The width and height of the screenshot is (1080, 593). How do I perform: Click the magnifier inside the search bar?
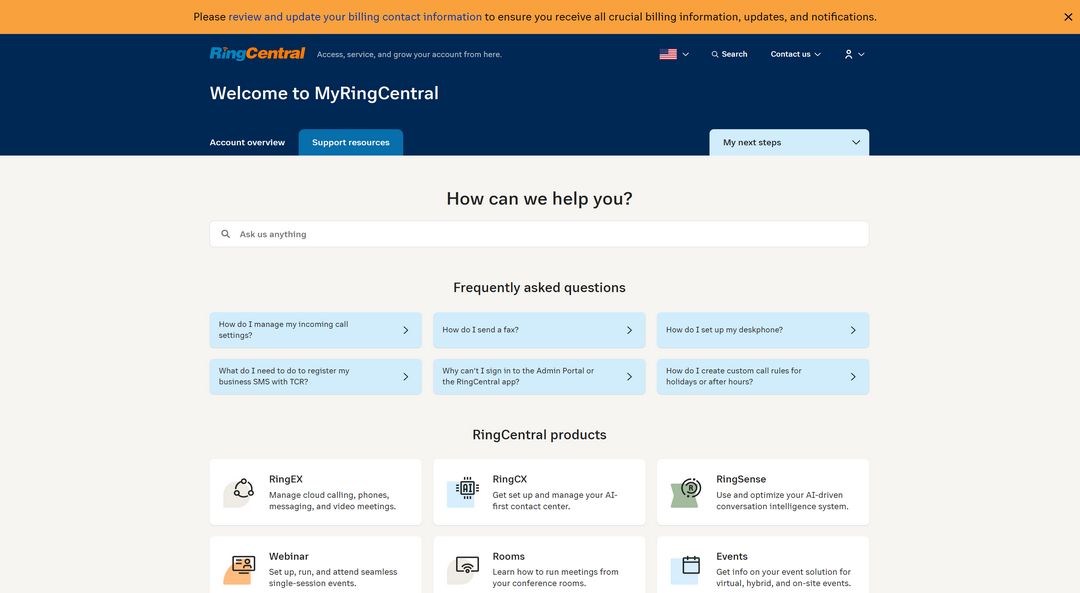tap(225, 233)
